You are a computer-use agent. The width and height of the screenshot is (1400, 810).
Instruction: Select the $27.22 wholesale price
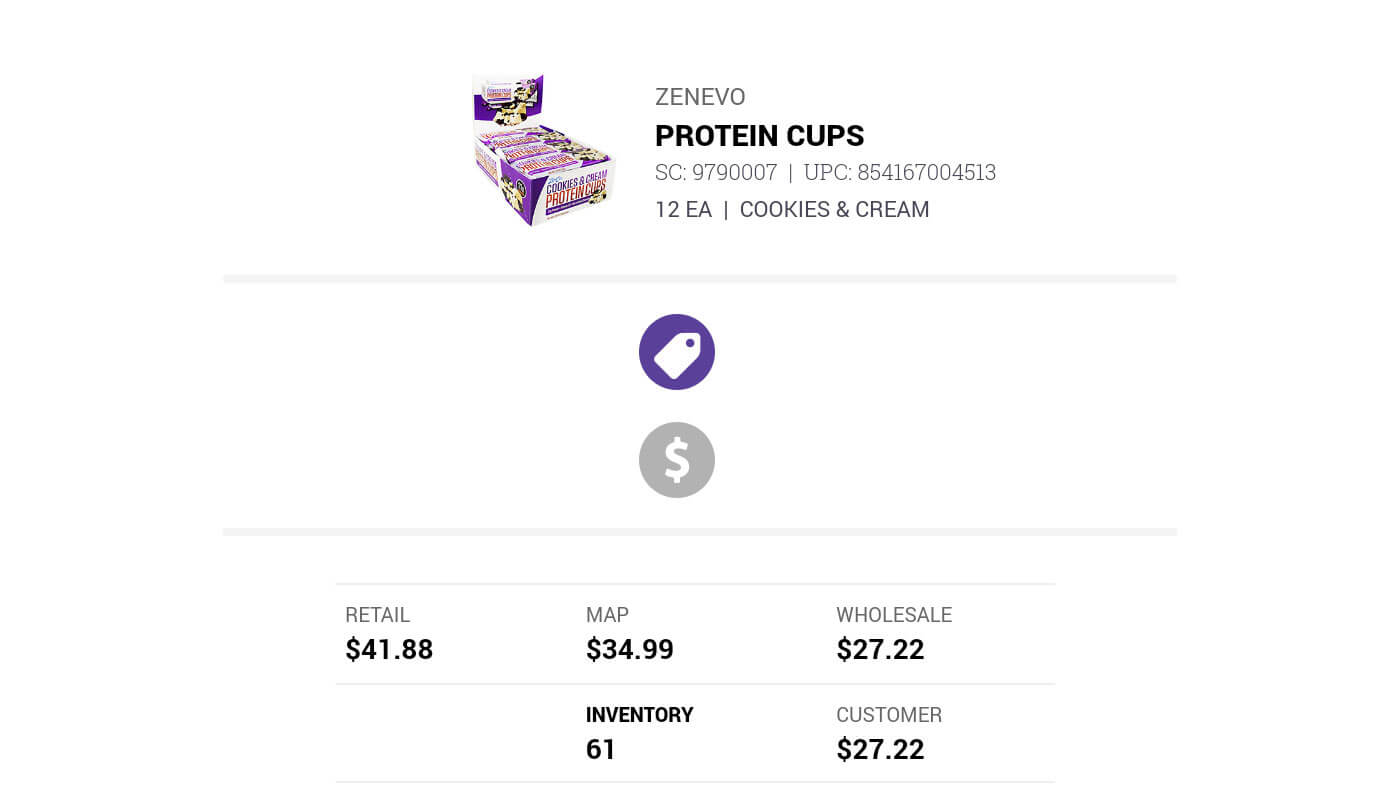click(x=880, y=650)
